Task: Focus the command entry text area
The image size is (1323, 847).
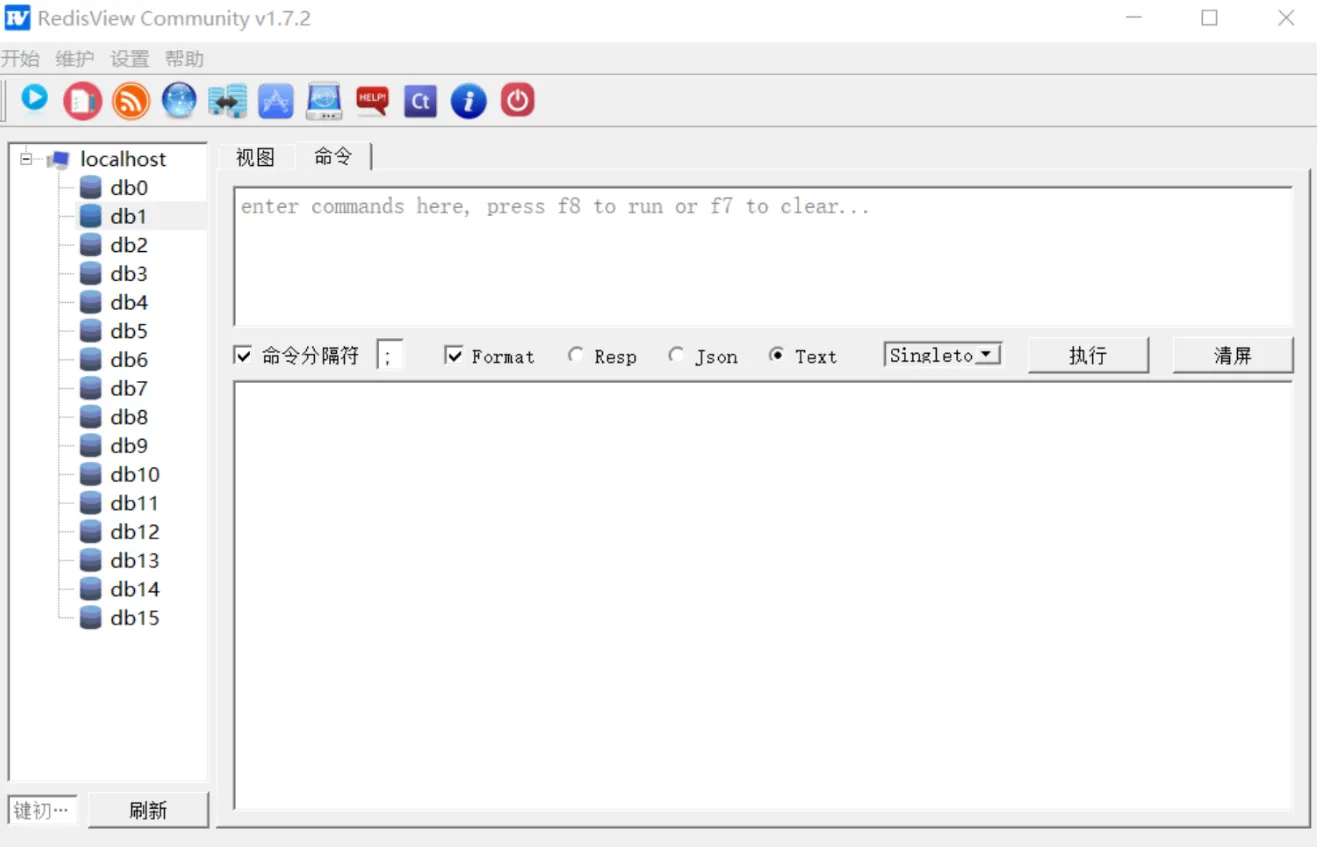Action: point(763,256)
